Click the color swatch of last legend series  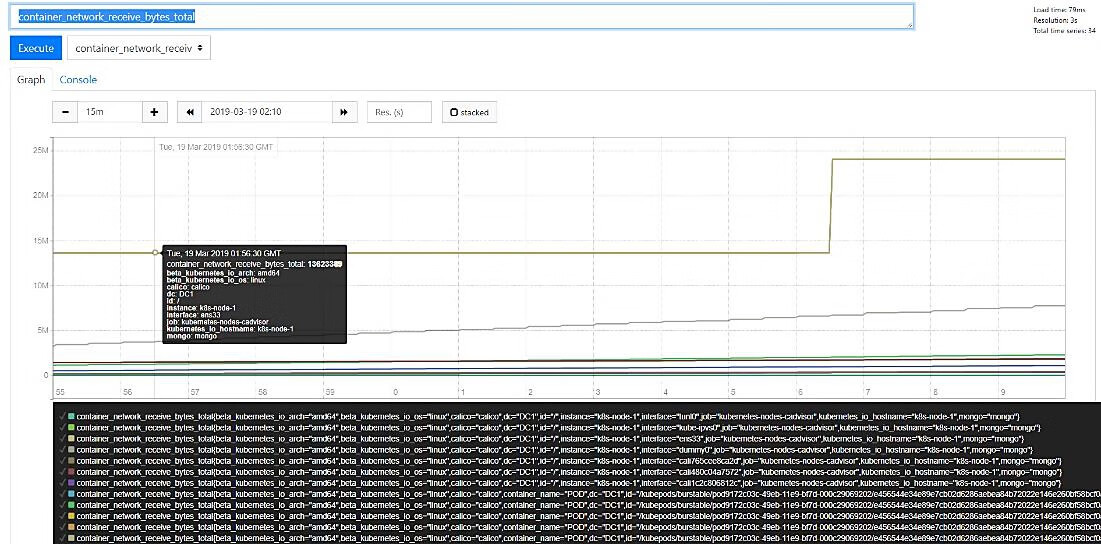71,538
